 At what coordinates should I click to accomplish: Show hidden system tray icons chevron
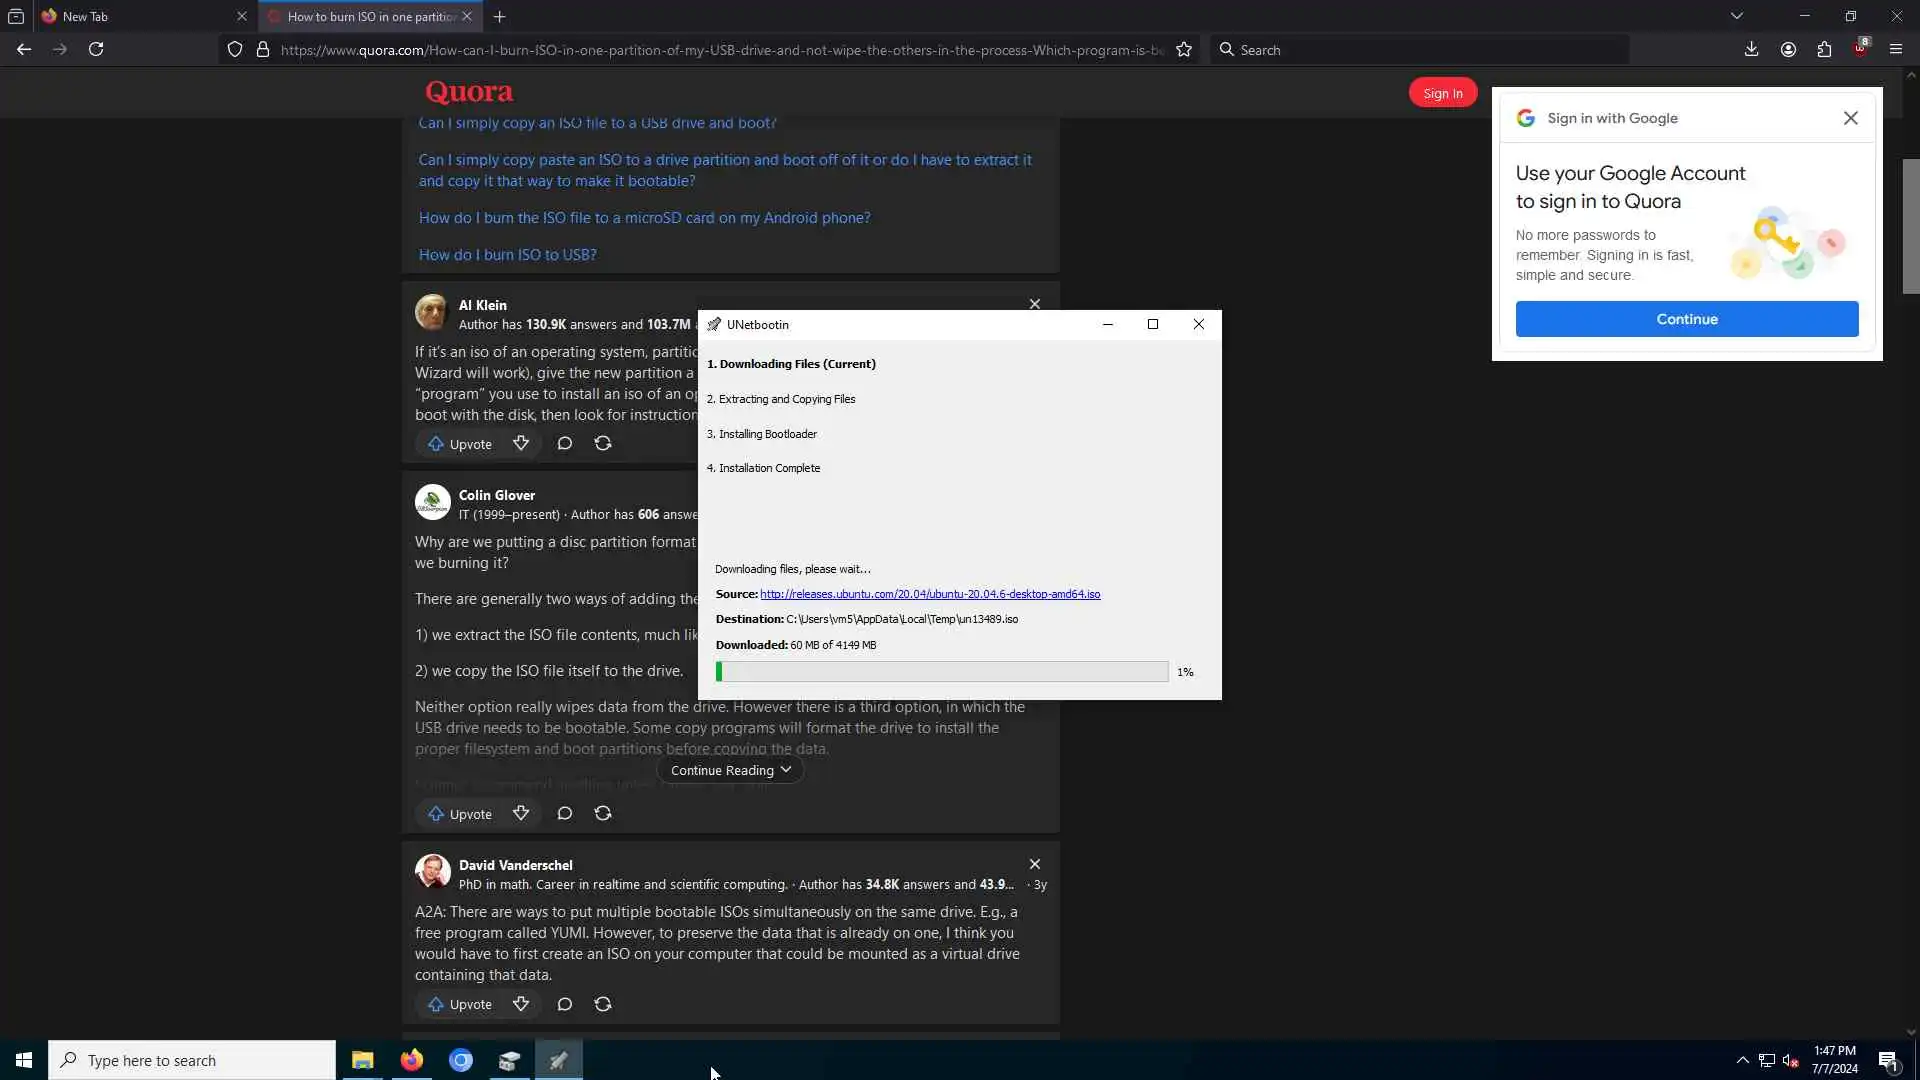1742,1060
